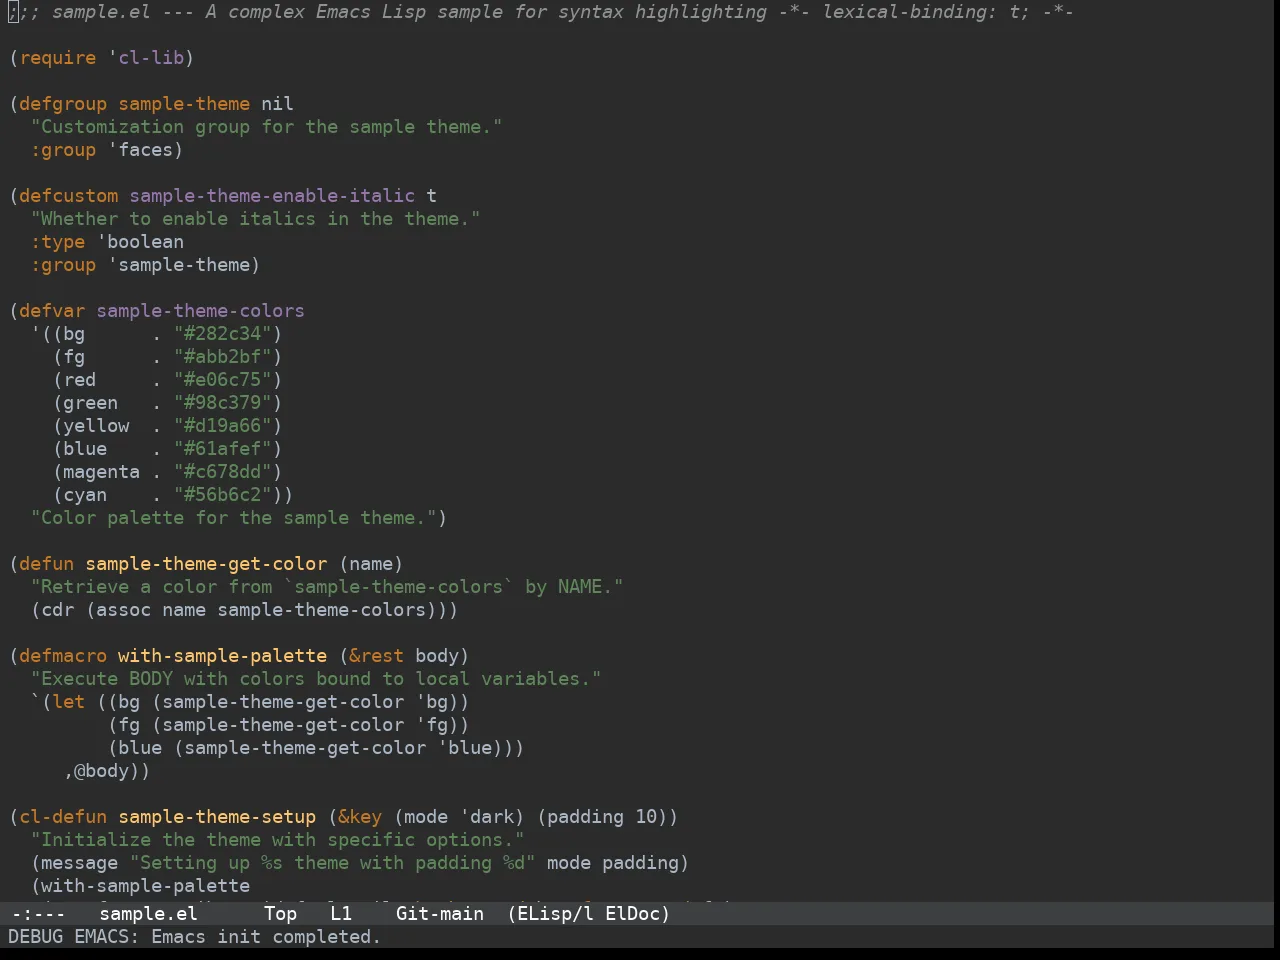Viewport: 1280px width, 960px height.
Task: Click the sample.el buffer name in mode line
Action: pos(148,913)
